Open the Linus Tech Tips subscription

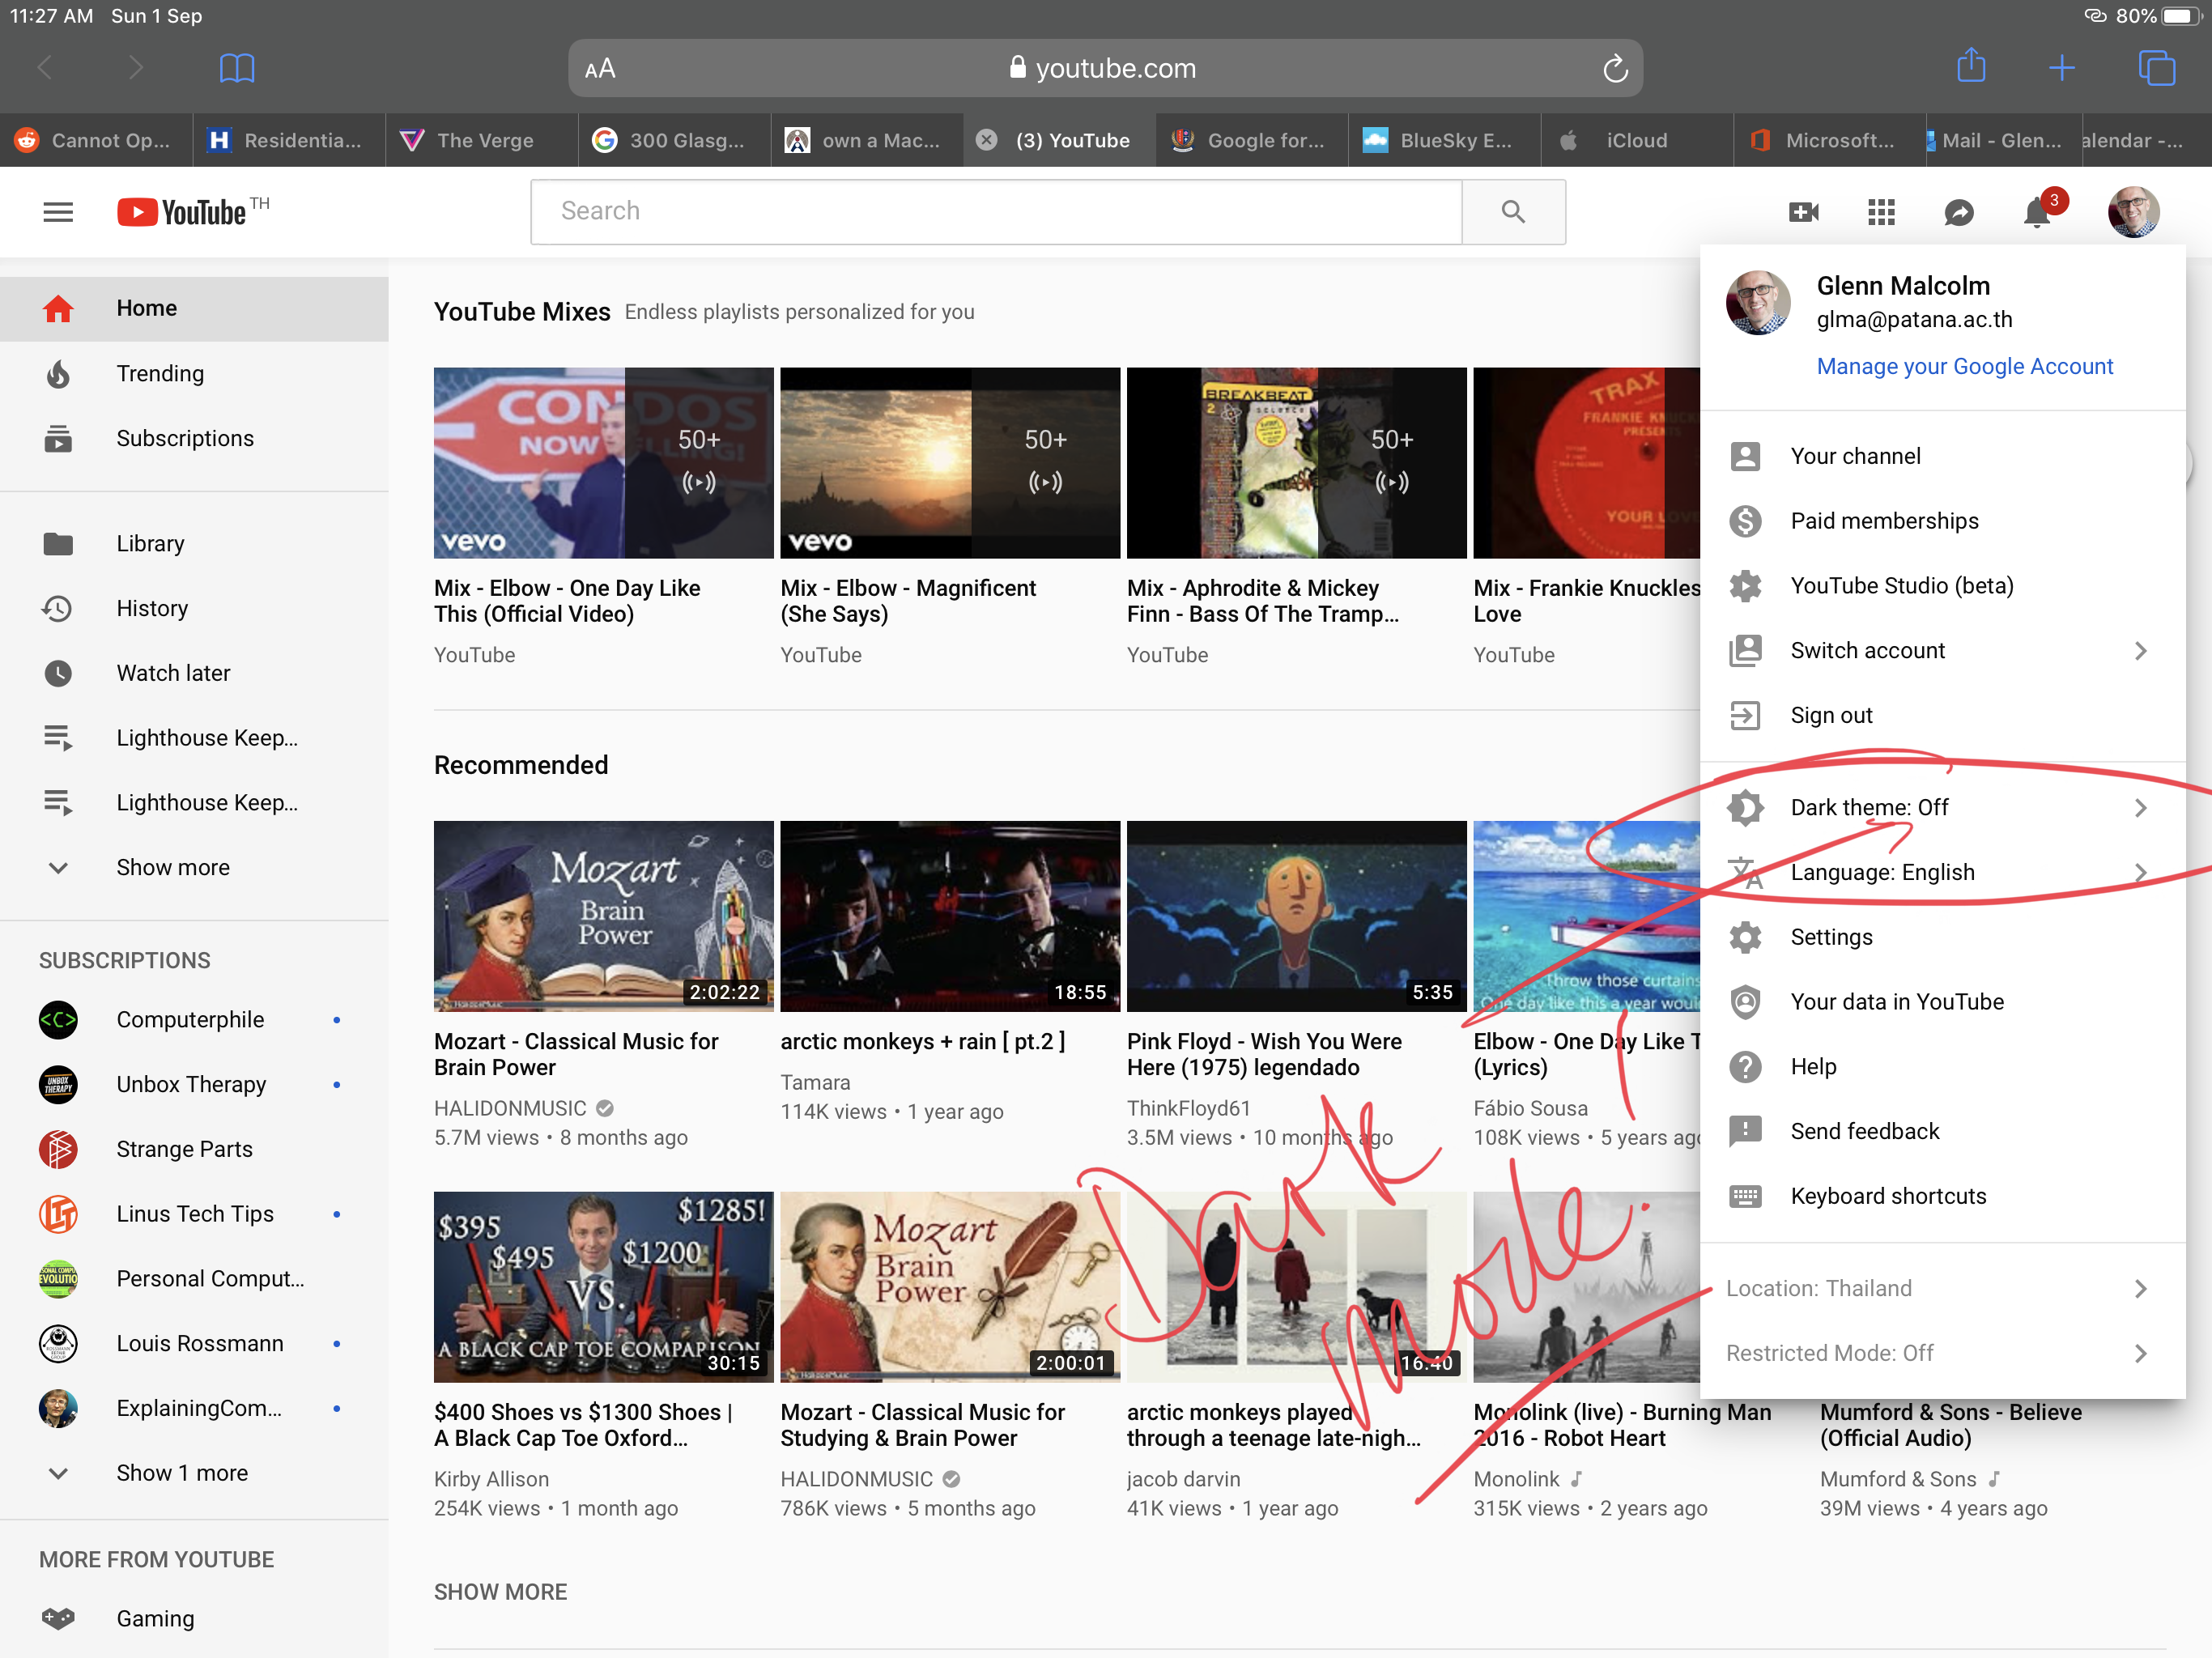point(194,1213)
